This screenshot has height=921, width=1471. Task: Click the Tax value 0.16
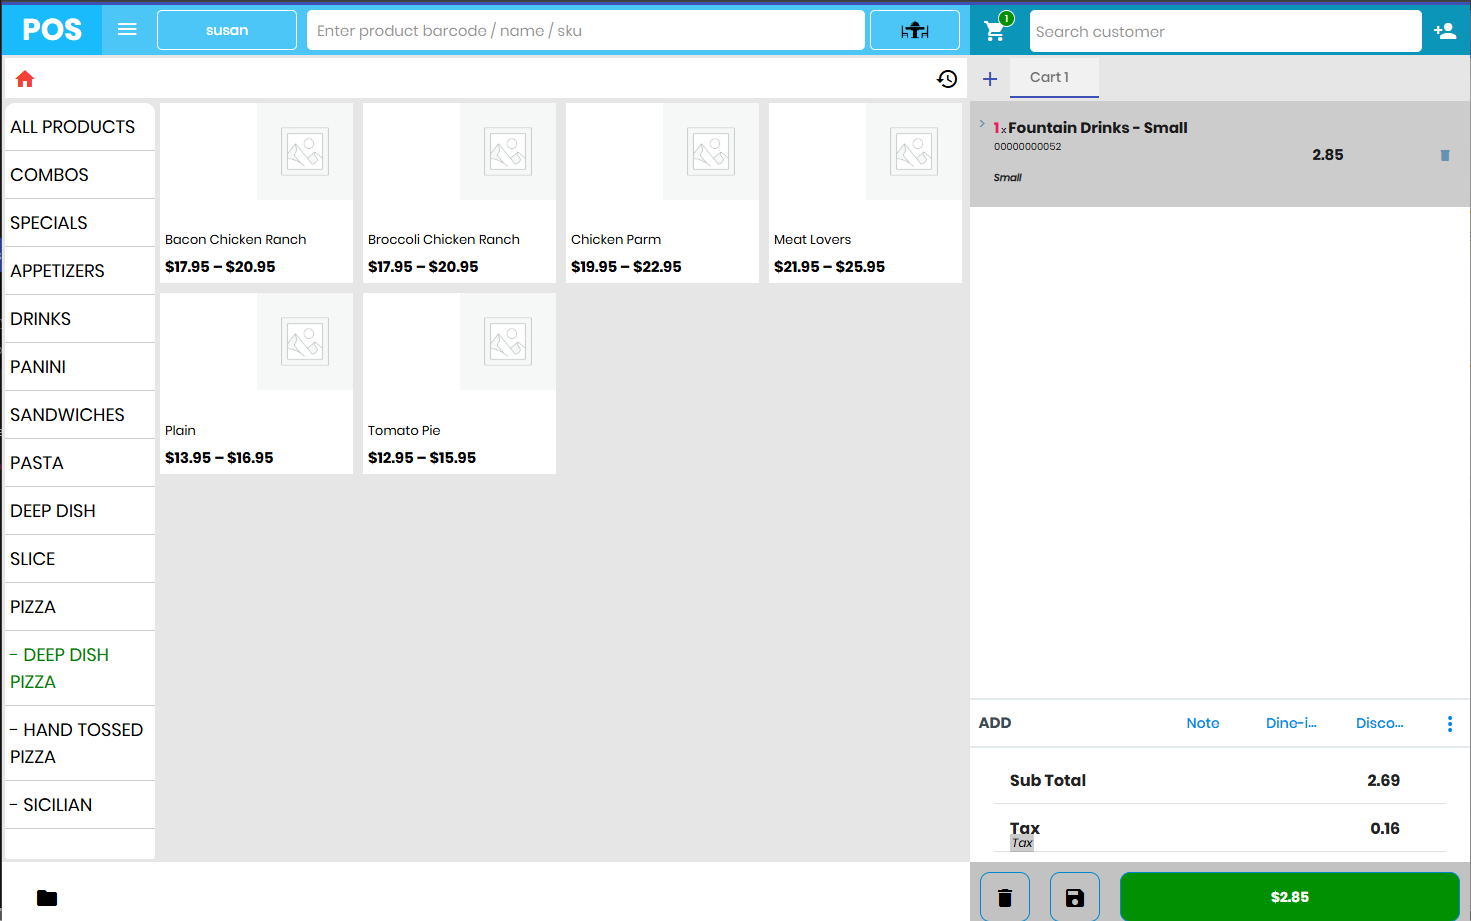[1384, 828]
